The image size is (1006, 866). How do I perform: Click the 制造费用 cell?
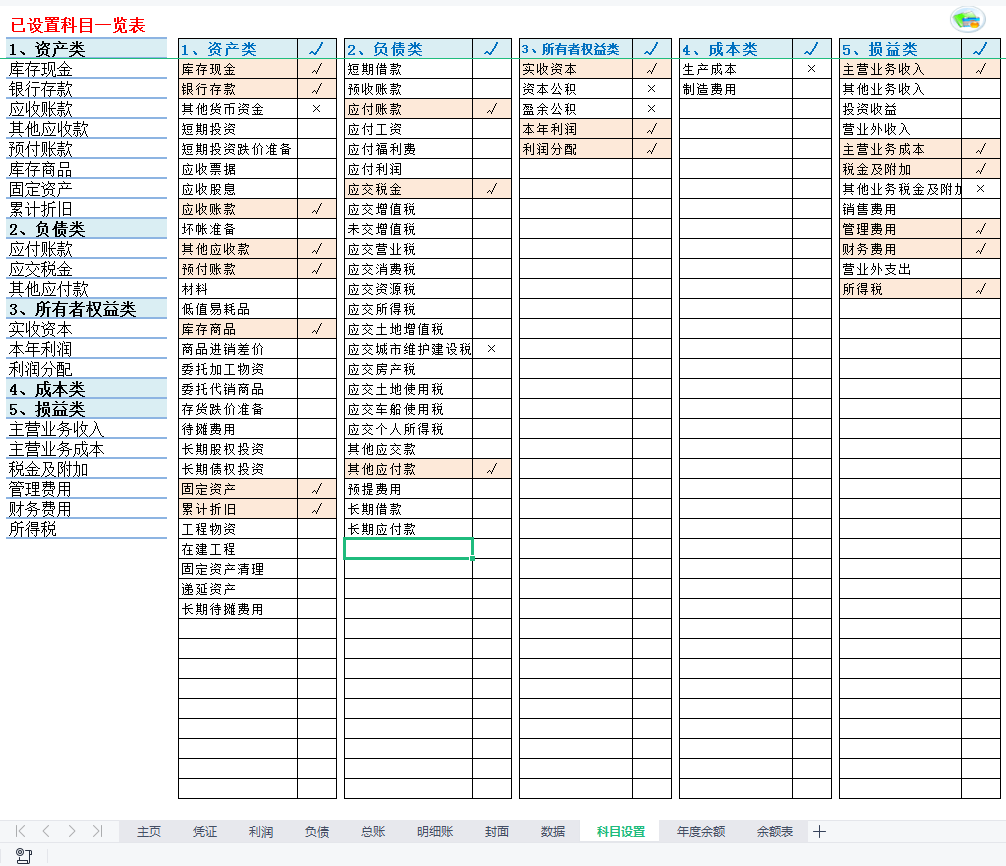click(x=736, y=89)
